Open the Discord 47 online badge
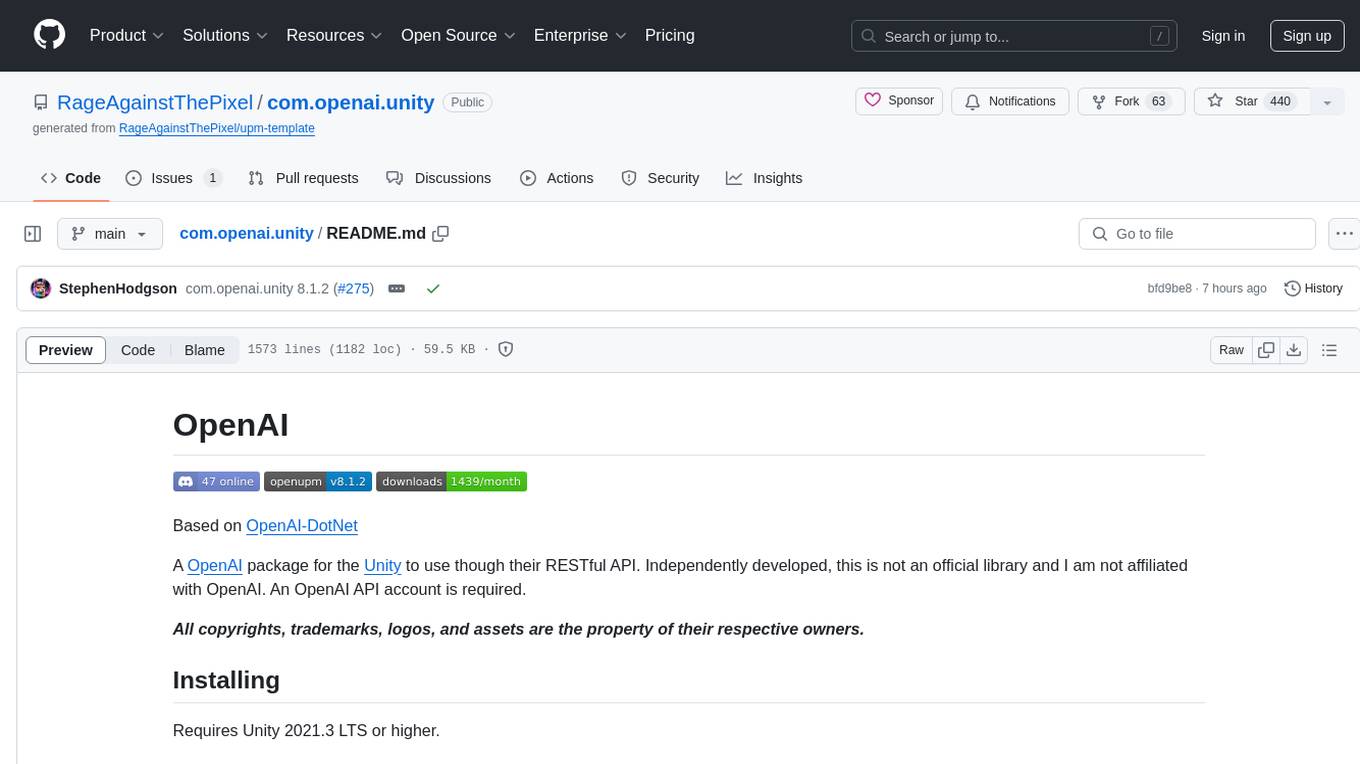 point(216,481)
